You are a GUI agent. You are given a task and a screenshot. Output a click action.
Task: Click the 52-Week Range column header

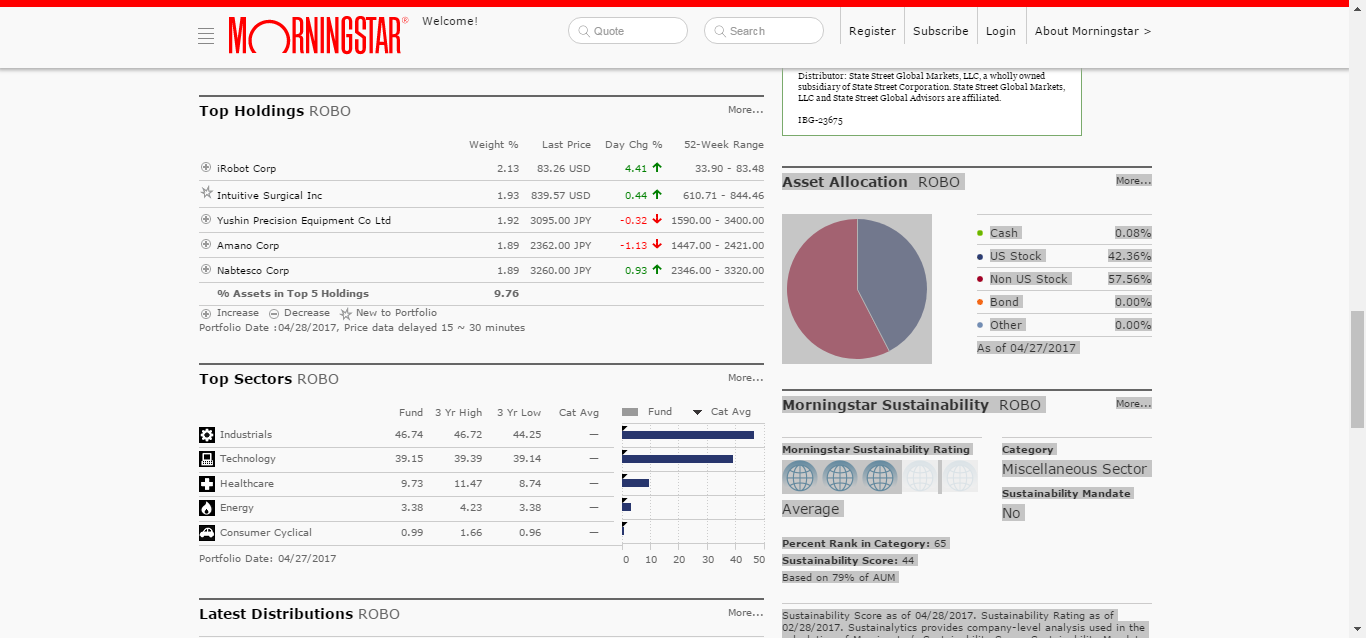[724, 145]
